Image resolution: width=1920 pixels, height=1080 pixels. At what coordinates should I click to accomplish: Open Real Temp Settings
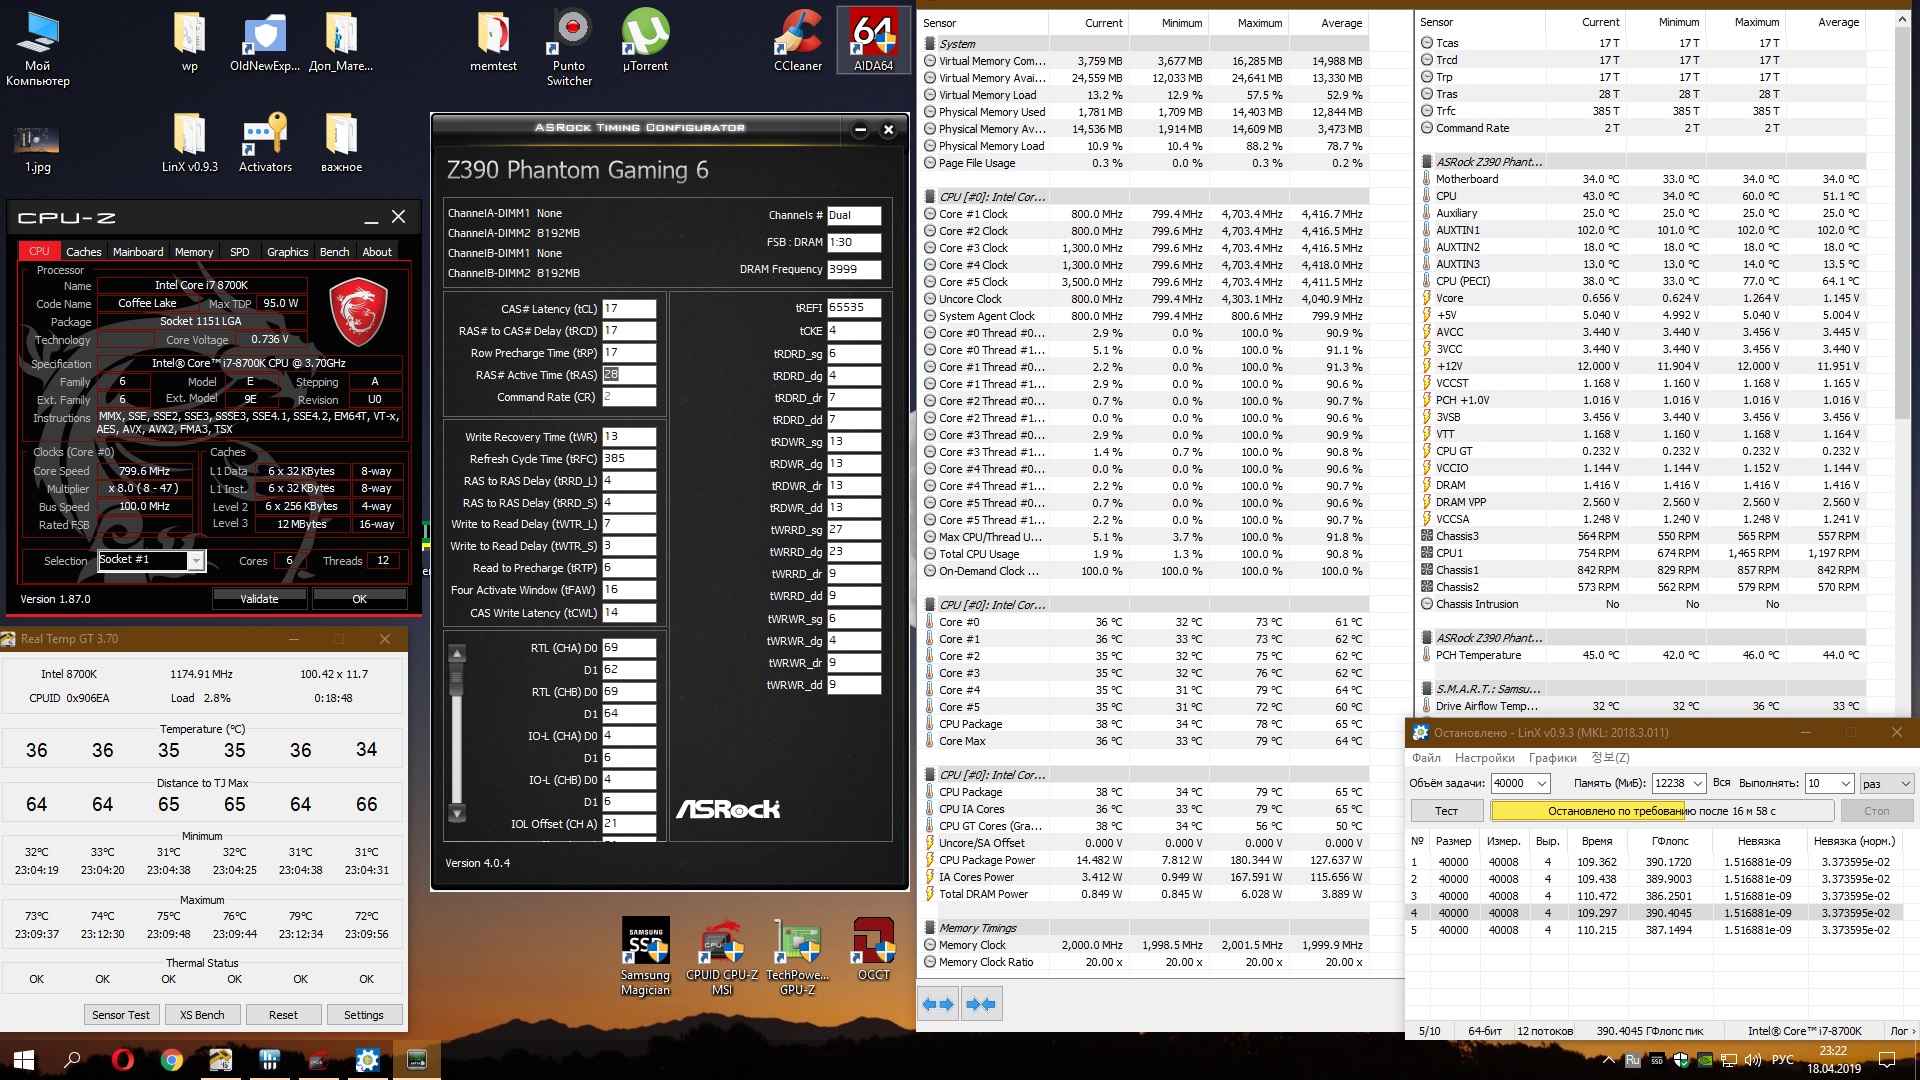(x=364, y=1015)
